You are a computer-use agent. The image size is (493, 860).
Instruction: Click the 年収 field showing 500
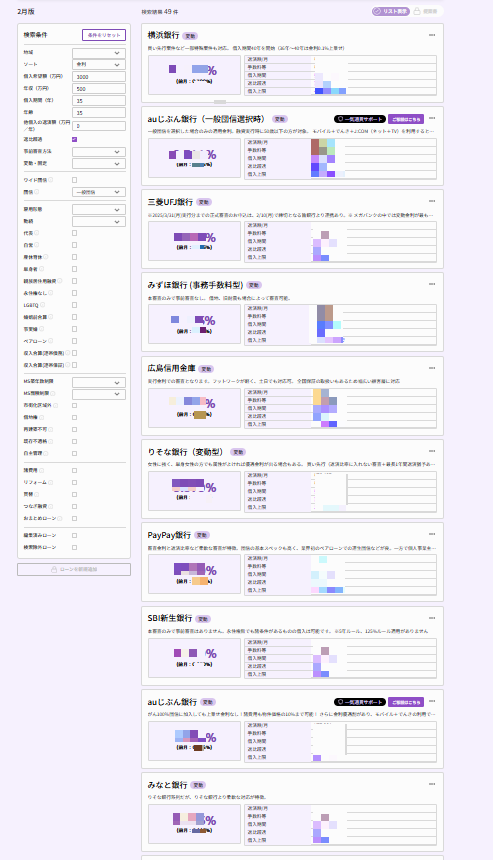point(99,89)
